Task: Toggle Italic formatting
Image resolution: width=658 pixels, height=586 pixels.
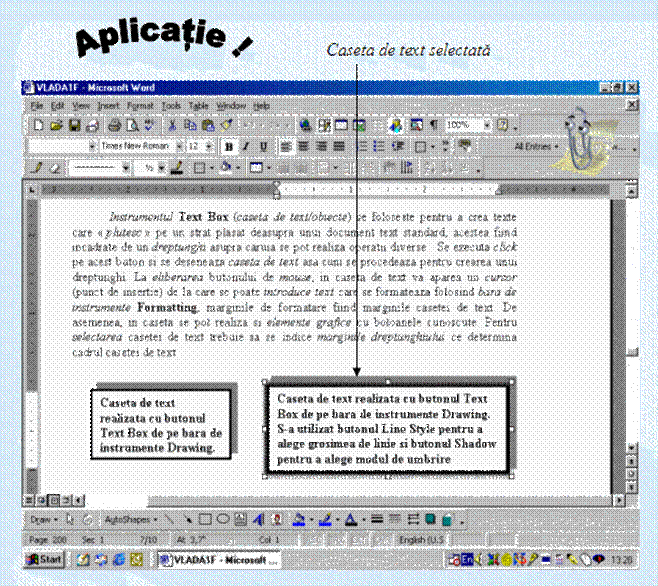Action: [245, 146]
